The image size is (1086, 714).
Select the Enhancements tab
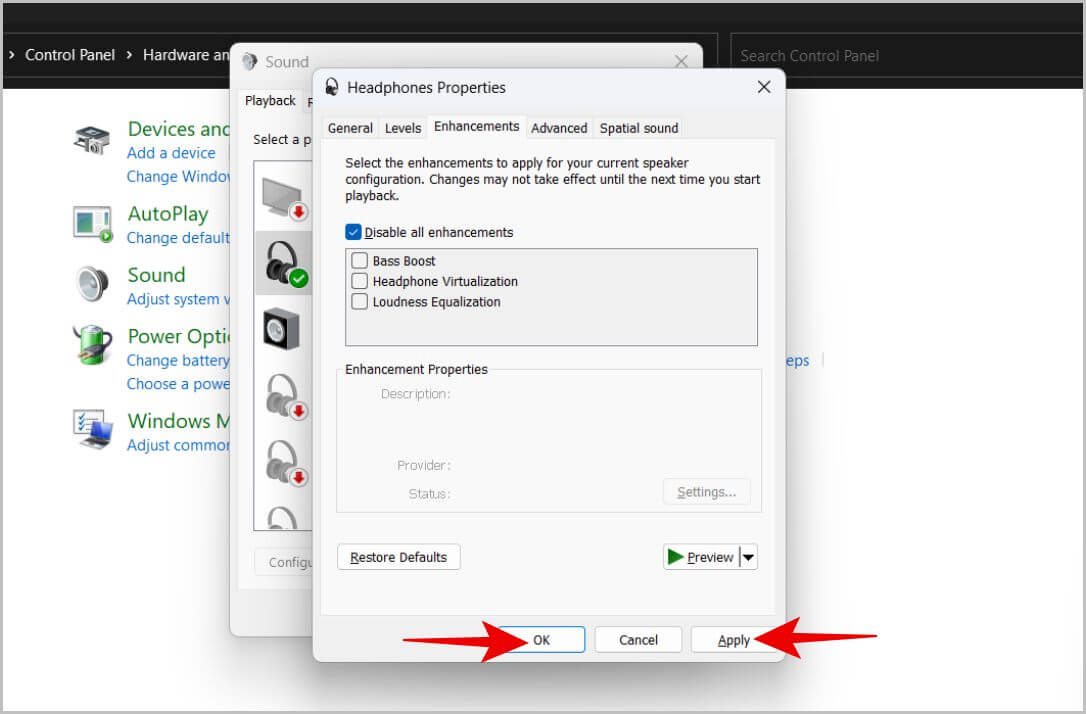(x=477, y=127)
